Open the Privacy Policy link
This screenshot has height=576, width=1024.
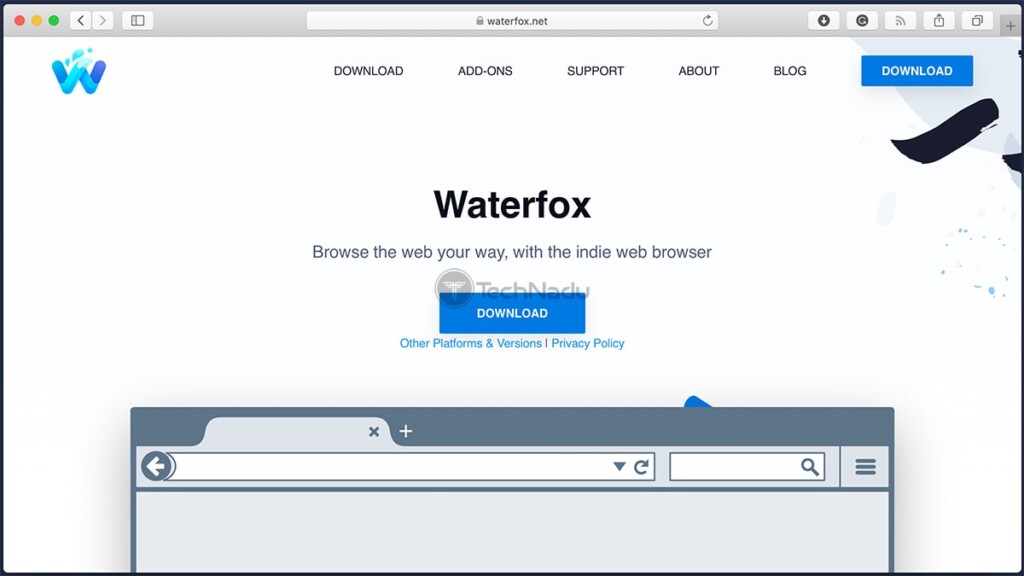click(x=588, y=344)
